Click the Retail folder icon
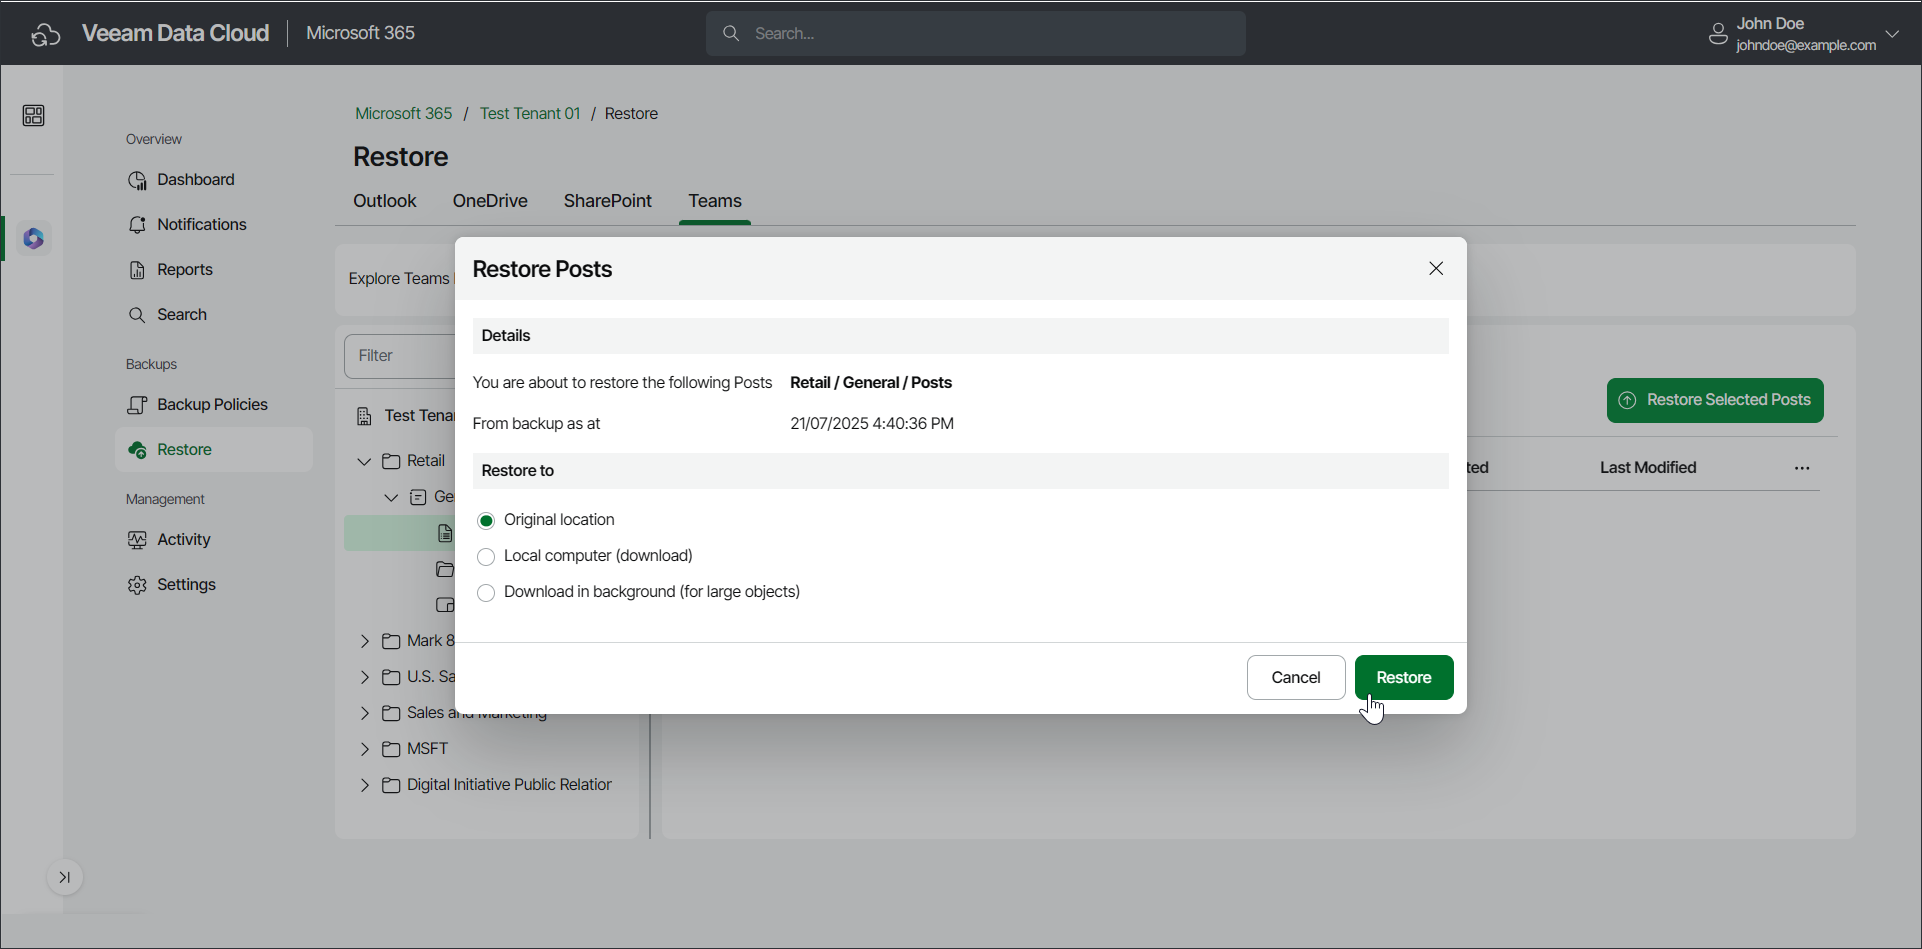This screenshot has width=1922, height=949. (x=391, y=461)
